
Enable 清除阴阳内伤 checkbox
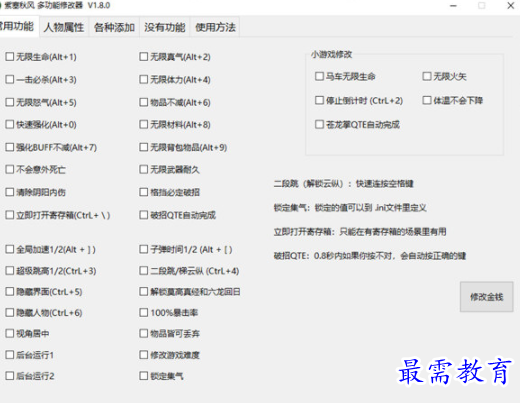(x=10, y=192)
